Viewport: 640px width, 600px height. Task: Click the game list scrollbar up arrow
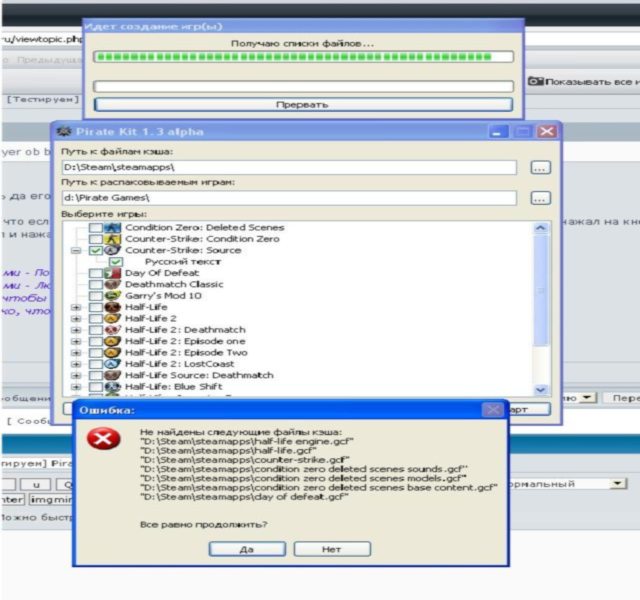540,228
